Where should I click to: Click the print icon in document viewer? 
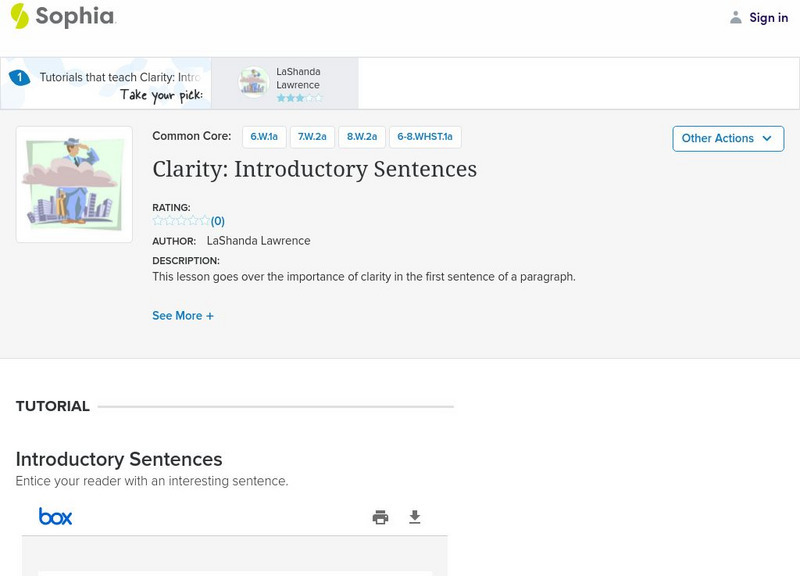pos(380,517)
